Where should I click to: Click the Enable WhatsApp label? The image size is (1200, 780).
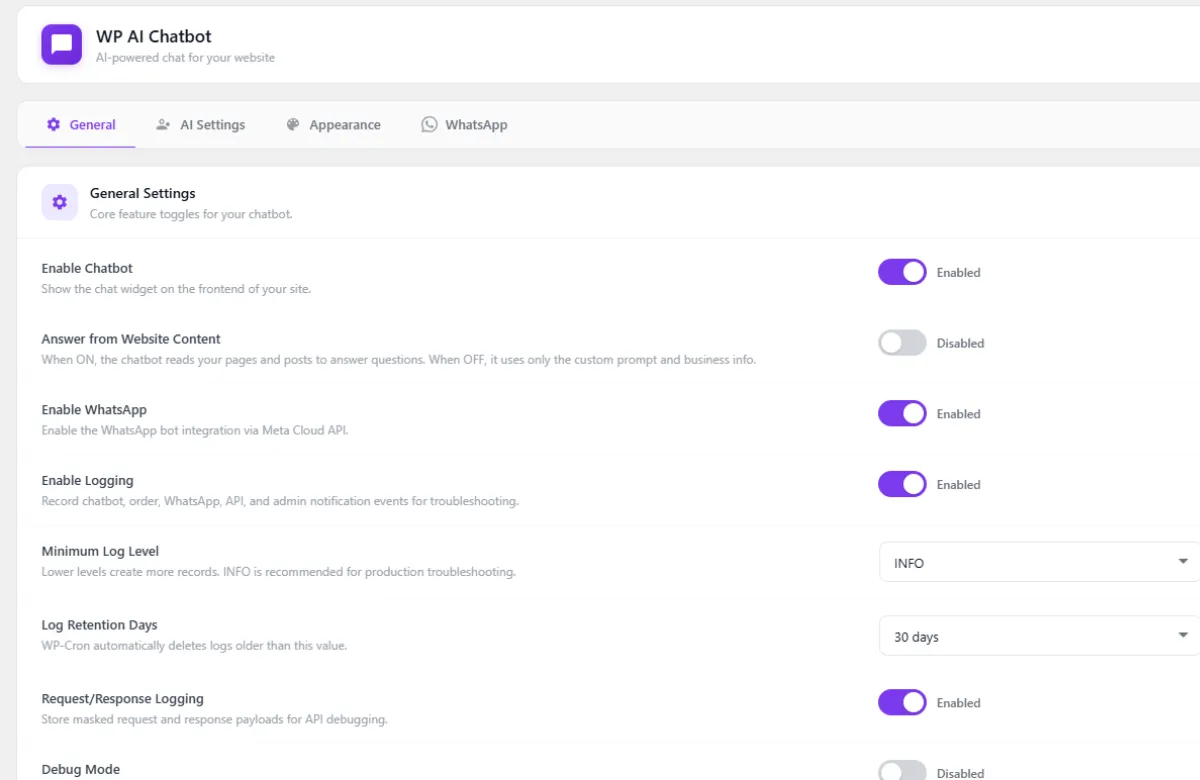[94, 410]
